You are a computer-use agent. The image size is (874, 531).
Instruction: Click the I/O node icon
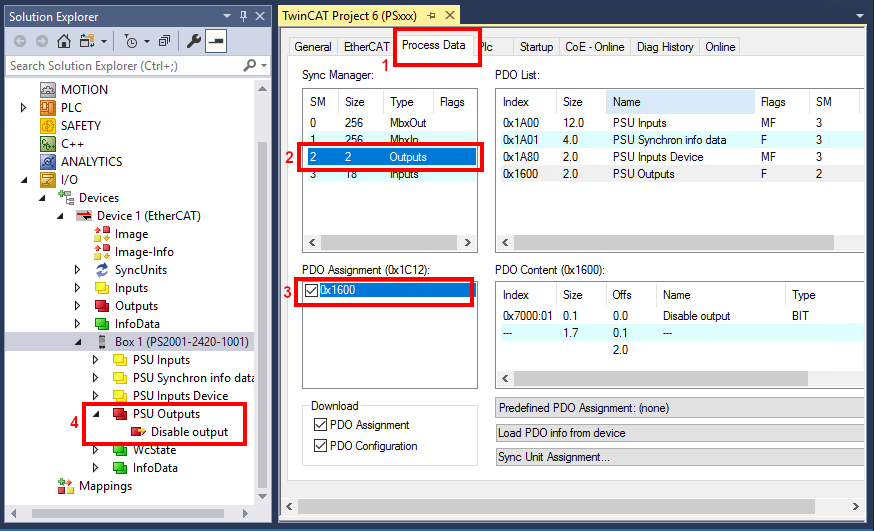(48, 179)
